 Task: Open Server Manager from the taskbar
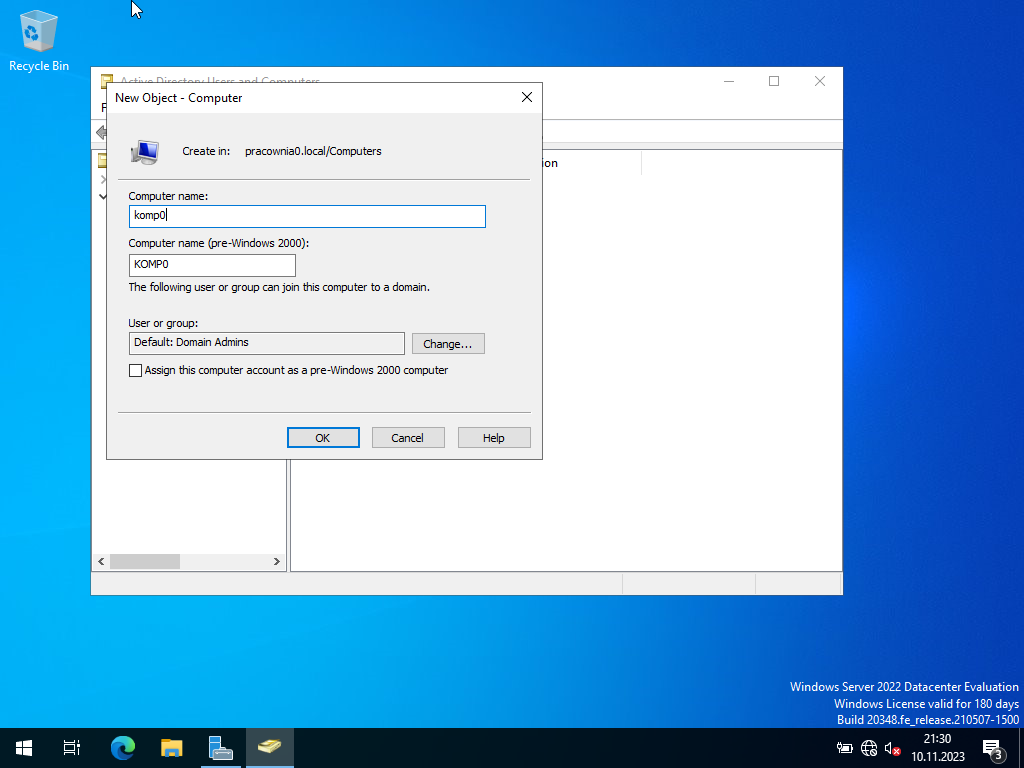pos(220,748)
